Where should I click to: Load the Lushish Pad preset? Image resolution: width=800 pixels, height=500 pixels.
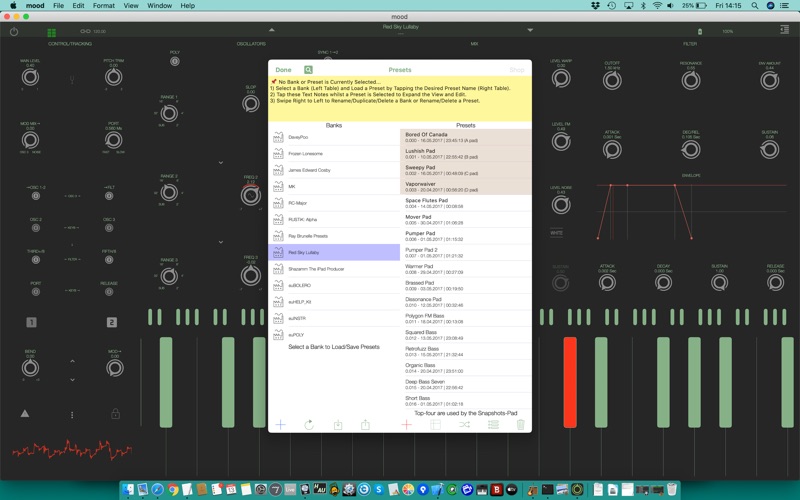pos(466,154)
